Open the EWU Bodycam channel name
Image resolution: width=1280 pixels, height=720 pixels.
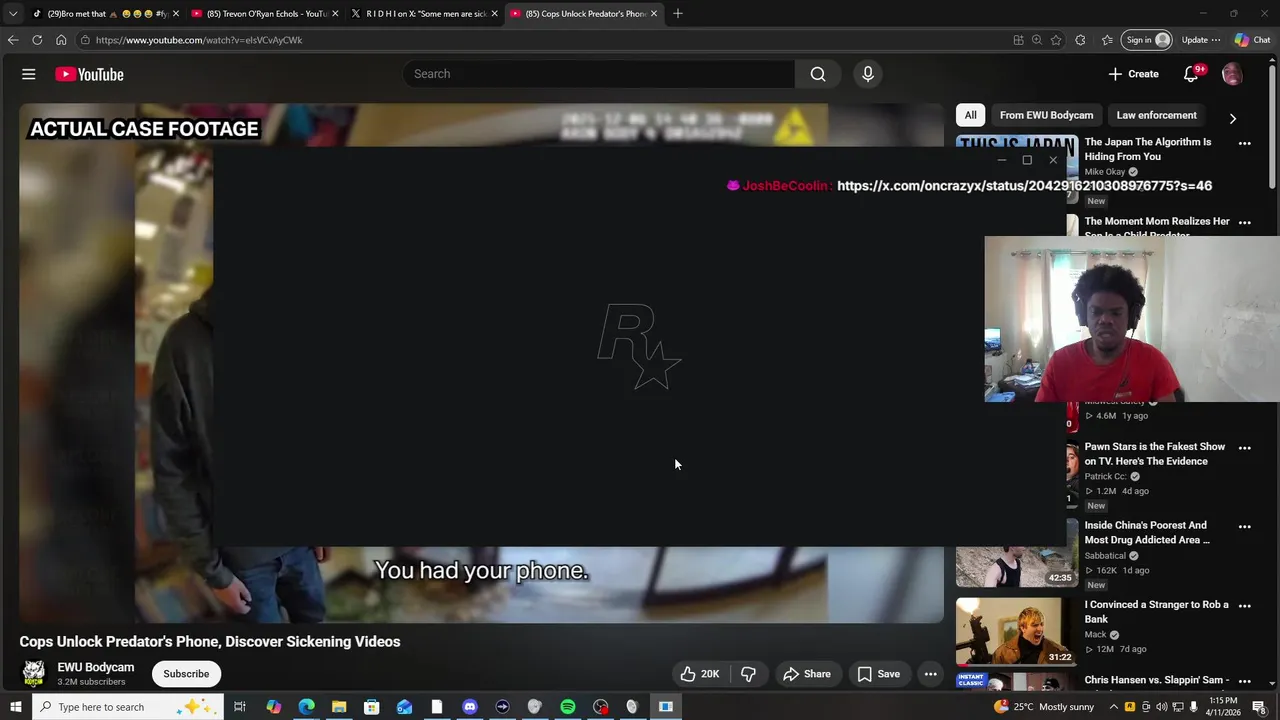click(x=96, y=667)
